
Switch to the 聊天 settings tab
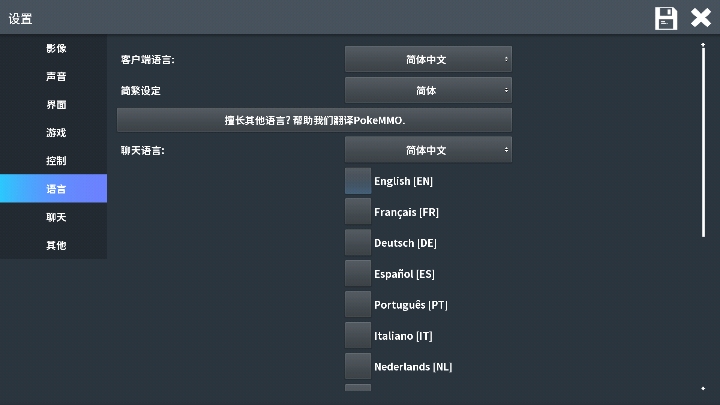pos(55,217)
